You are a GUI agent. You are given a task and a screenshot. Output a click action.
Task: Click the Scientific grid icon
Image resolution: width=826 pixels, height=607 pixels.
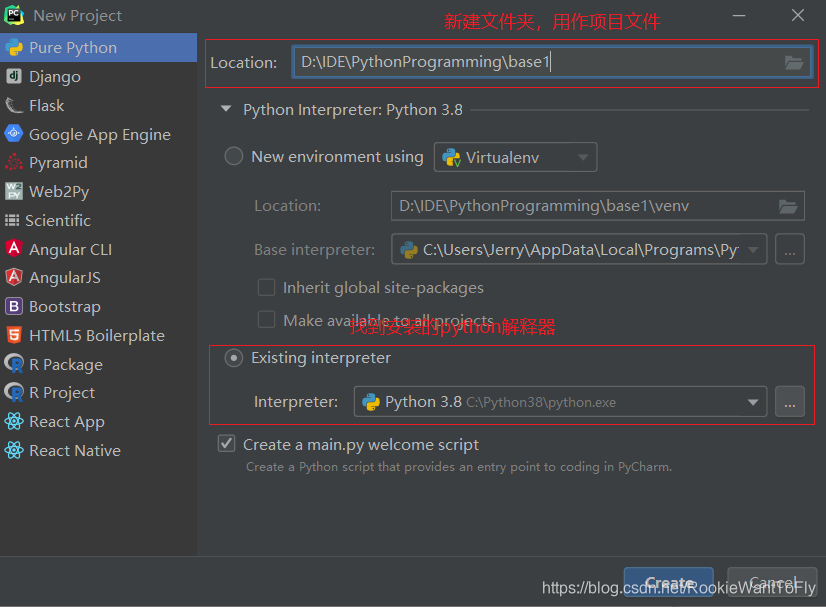(x=12, y=220)
